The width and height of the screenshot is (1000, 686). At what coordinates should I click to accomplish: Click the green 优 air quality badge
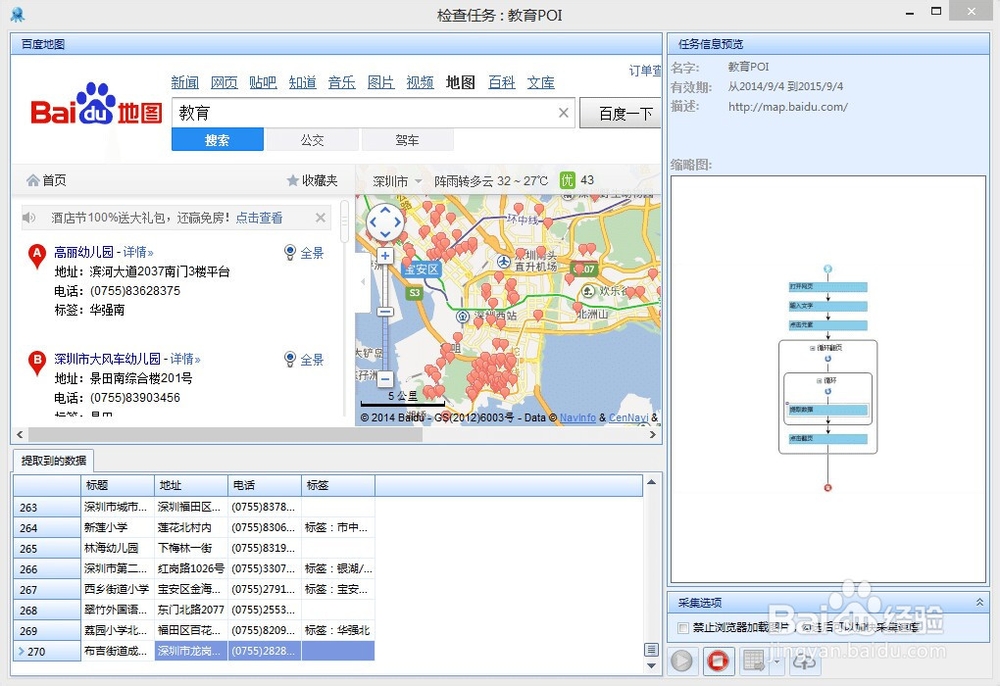click(x=567, y=180)
